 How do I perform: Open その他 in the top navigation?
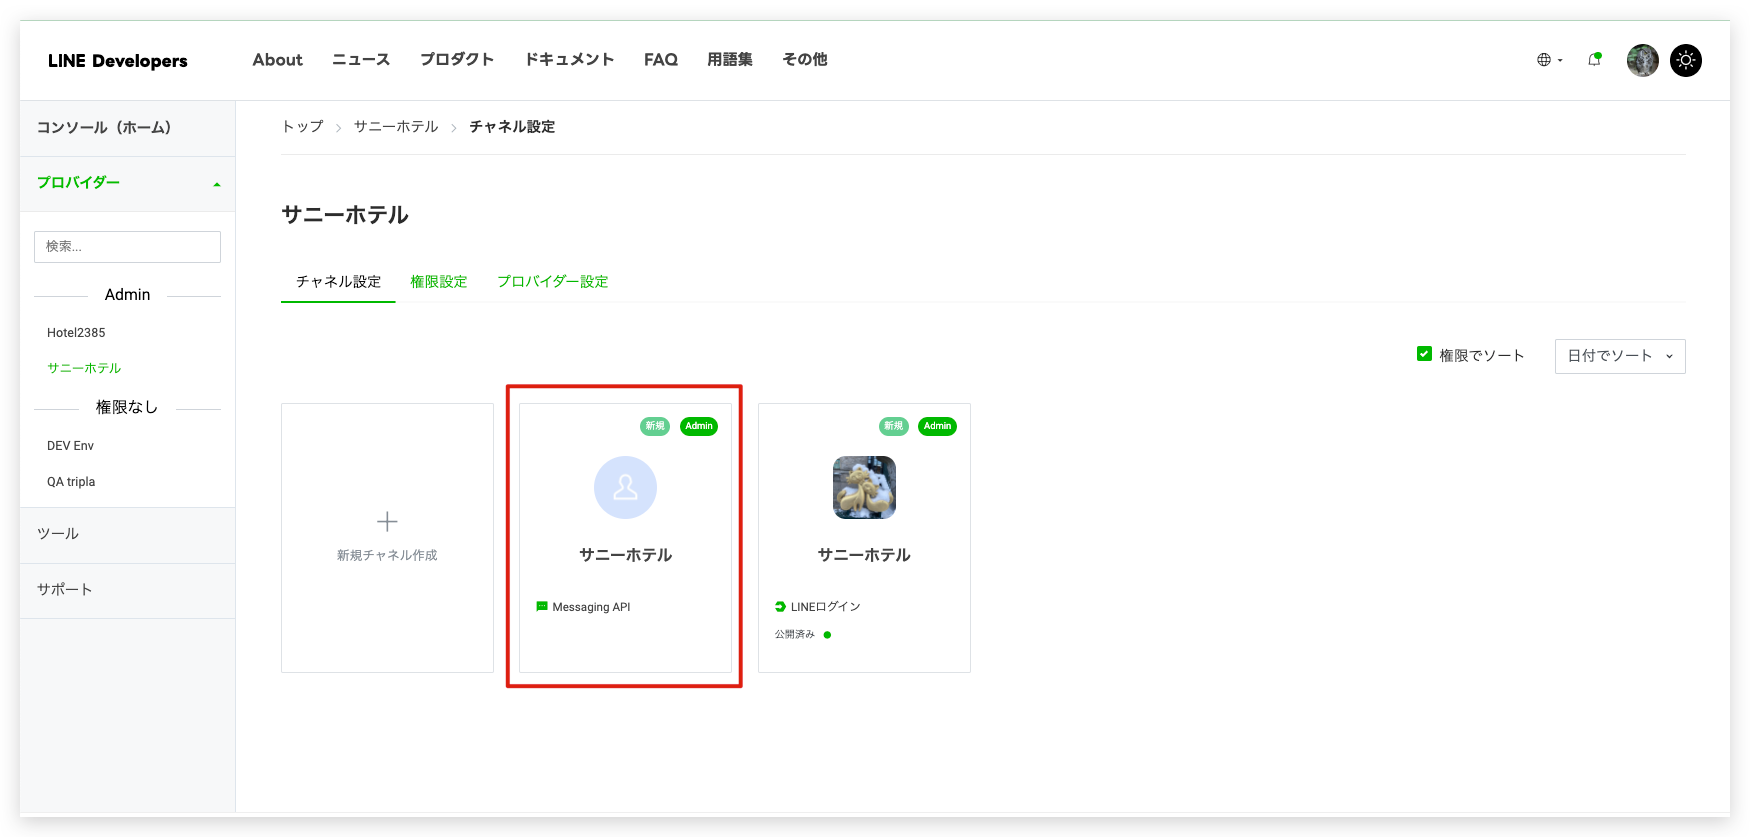click(x=805, y=60)
